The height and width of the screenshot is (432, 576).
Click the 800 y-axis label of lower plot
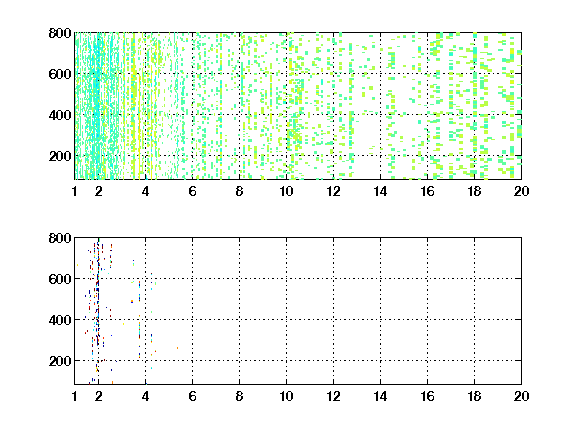coord(60,238)
